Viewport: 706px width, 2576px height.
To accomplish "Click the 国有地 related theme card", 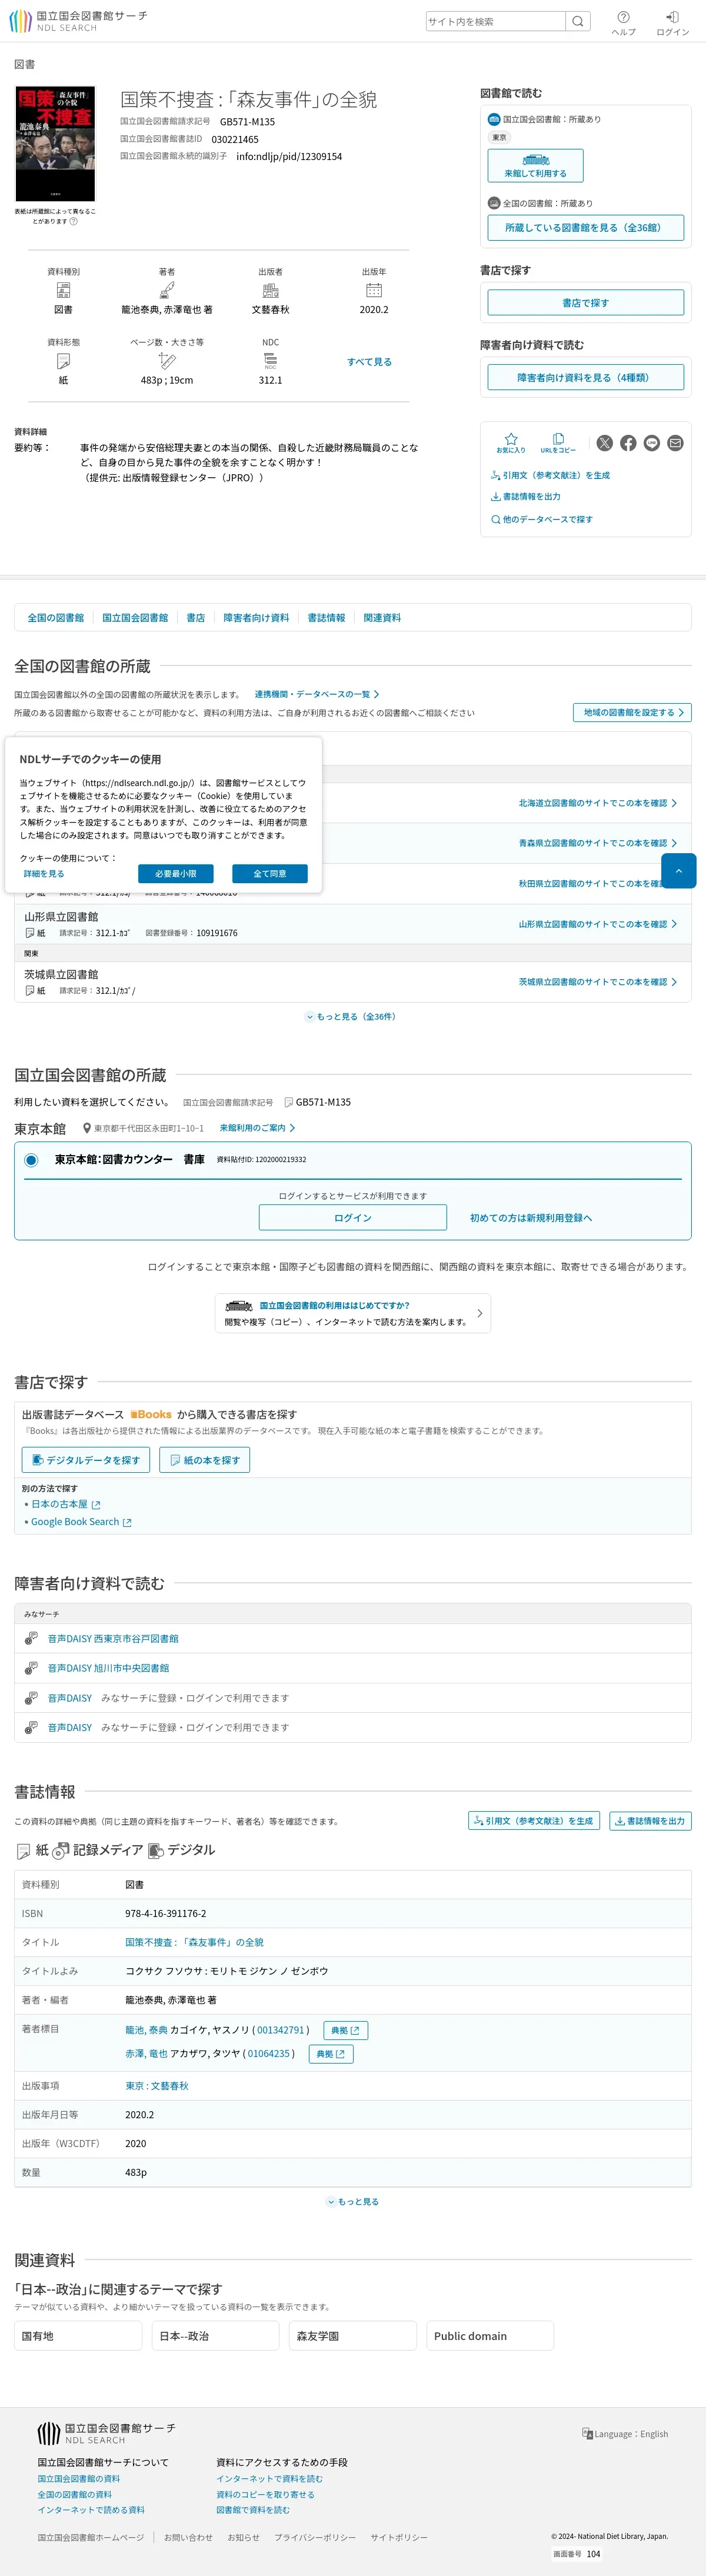I will [x=78, y=2336].
